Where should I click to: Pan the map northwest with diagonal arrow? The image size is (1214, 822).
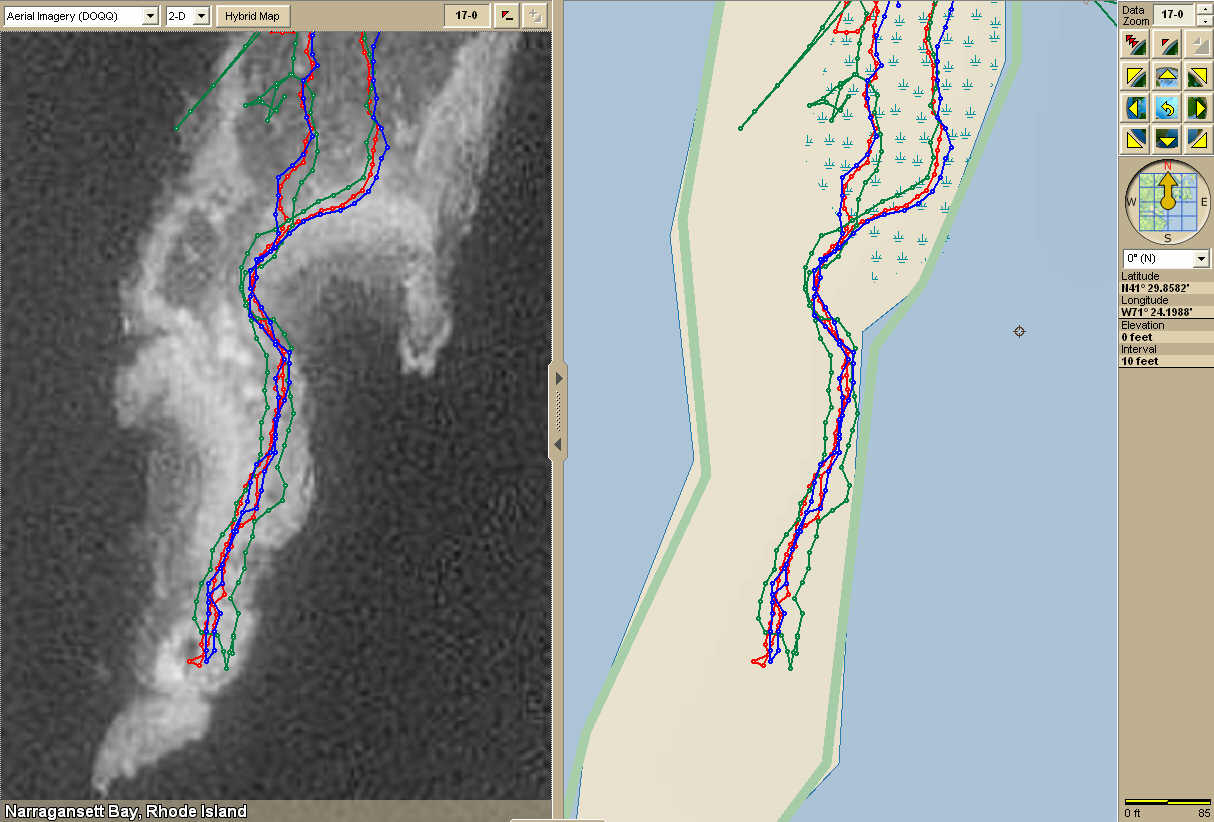[1135, 76]
